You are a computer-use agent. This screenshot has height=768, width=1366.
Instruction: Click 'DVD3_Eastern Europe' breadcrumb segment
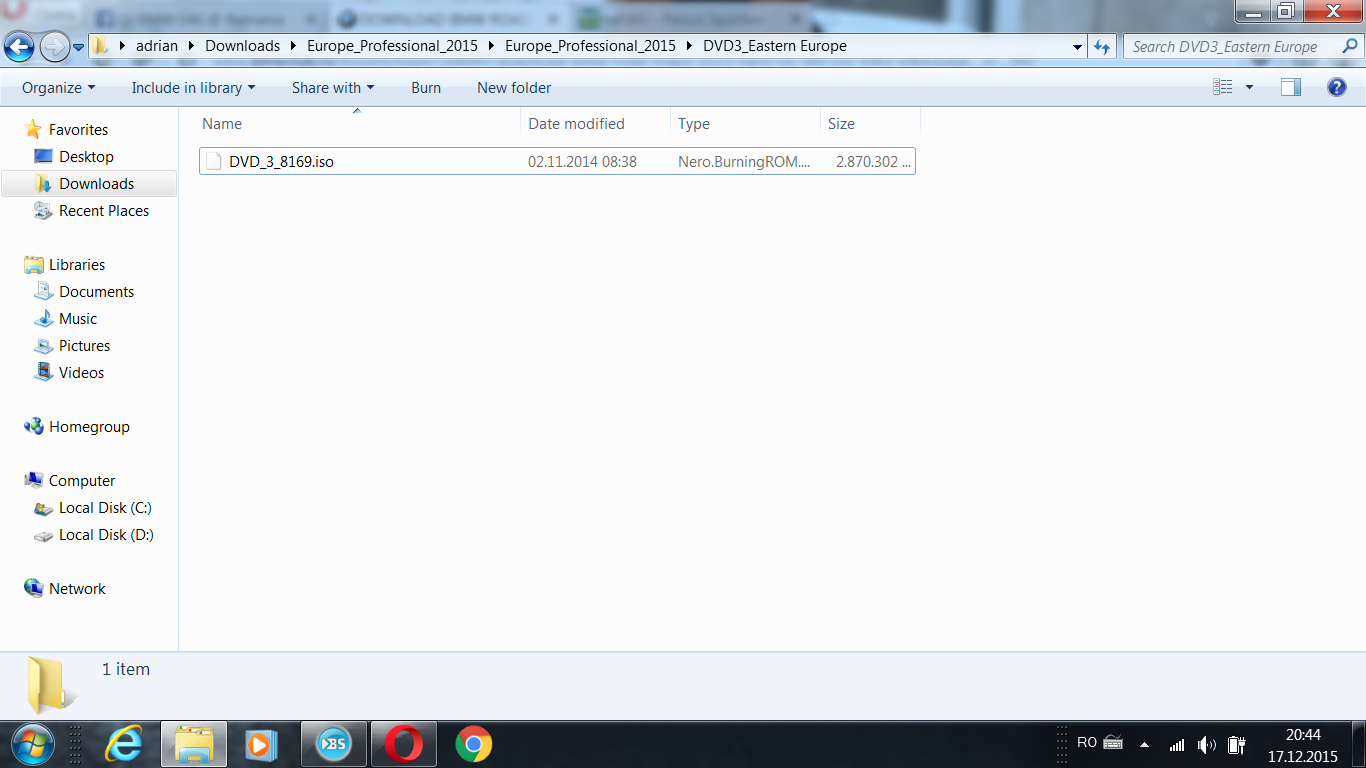(775, 46)
